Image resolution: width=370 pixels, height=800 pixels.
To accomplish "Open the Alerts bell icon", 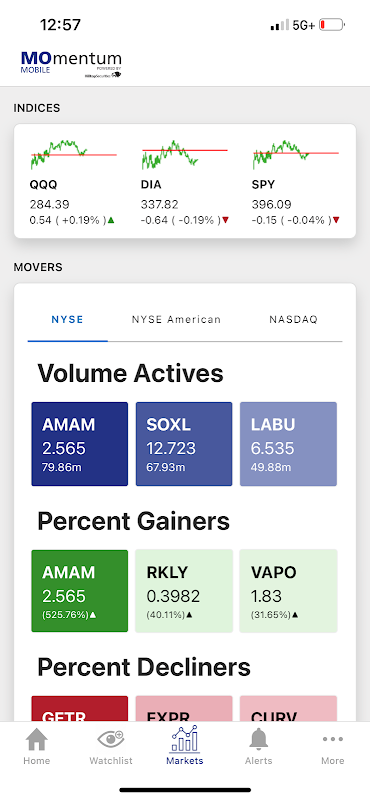I will pyautogui.click(x=259, y=739).
